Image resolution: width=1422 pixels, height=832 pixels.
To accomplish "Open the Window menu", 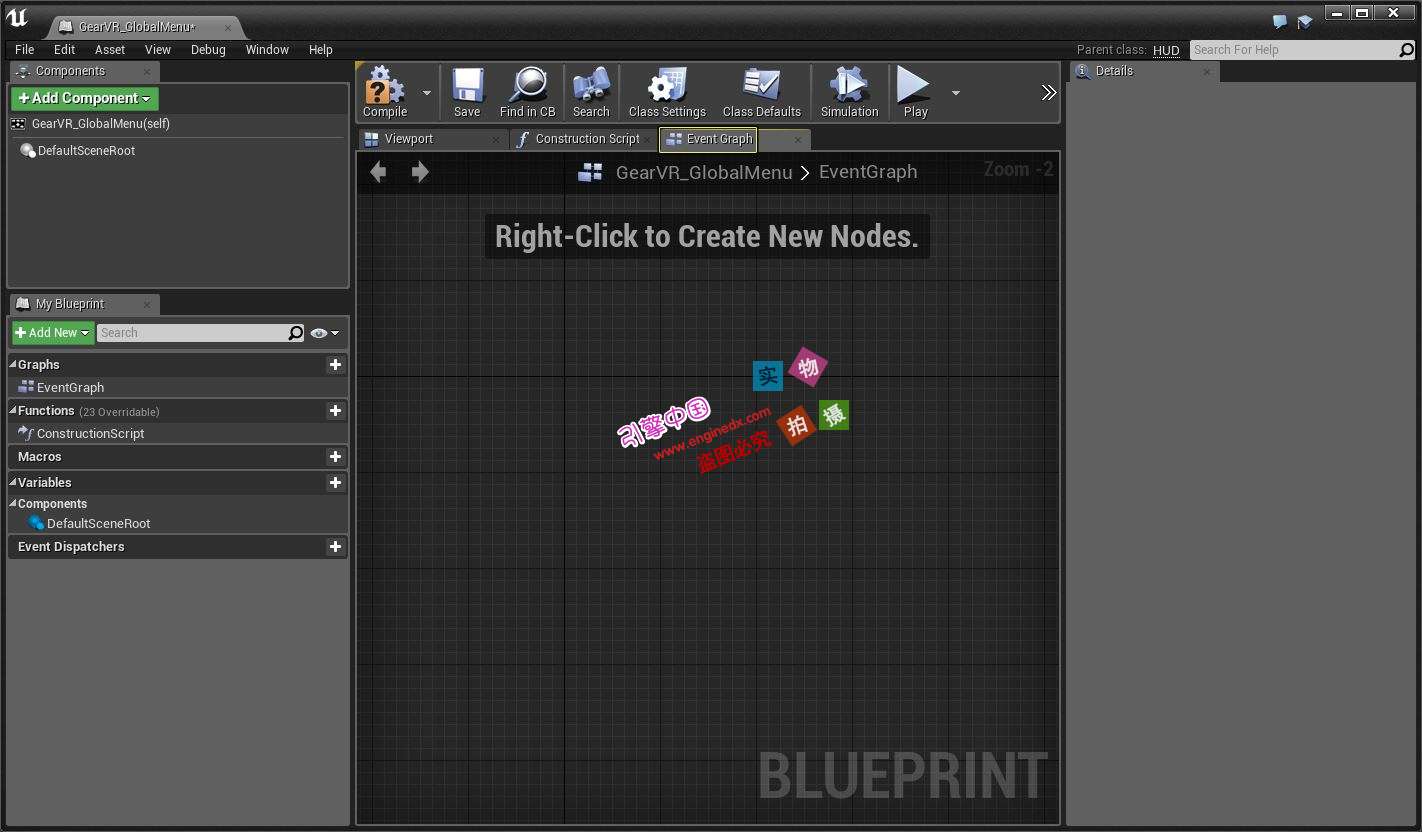I will (x=267, y=49).
